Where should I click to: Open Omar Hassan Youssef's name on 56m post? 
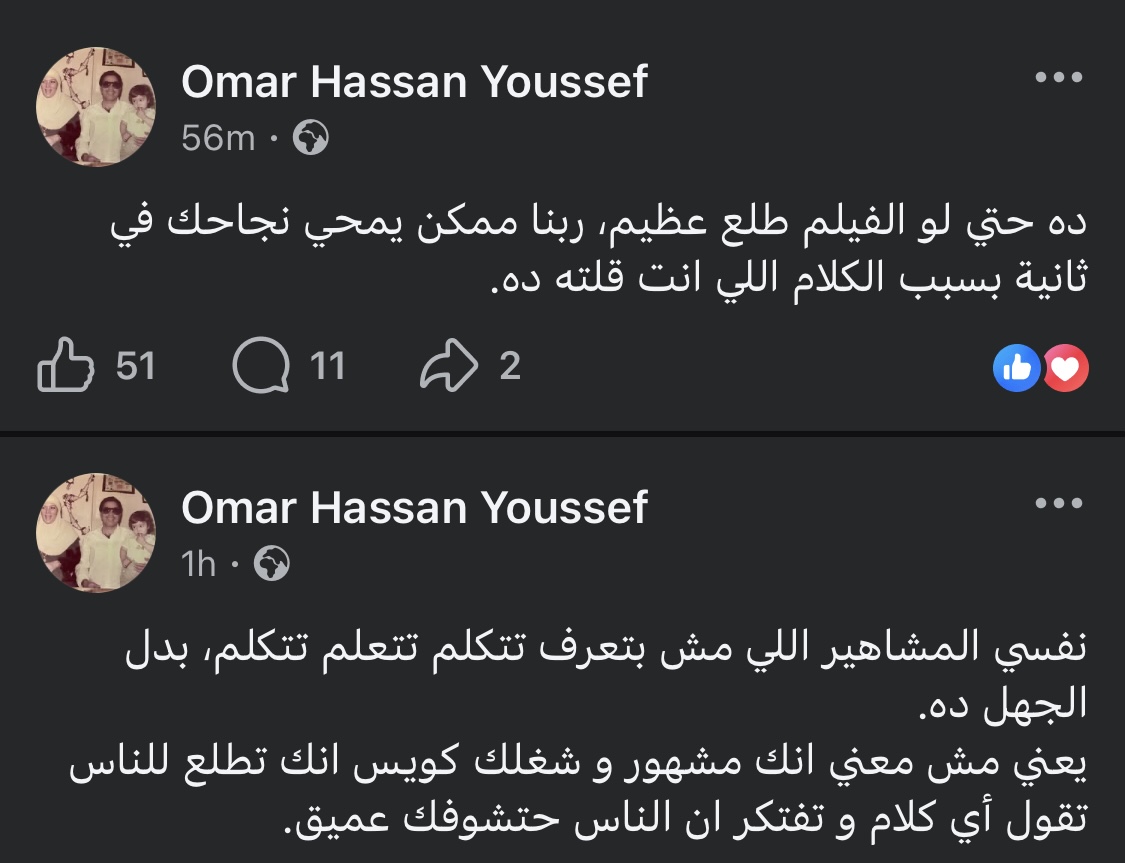coord(414,82)
